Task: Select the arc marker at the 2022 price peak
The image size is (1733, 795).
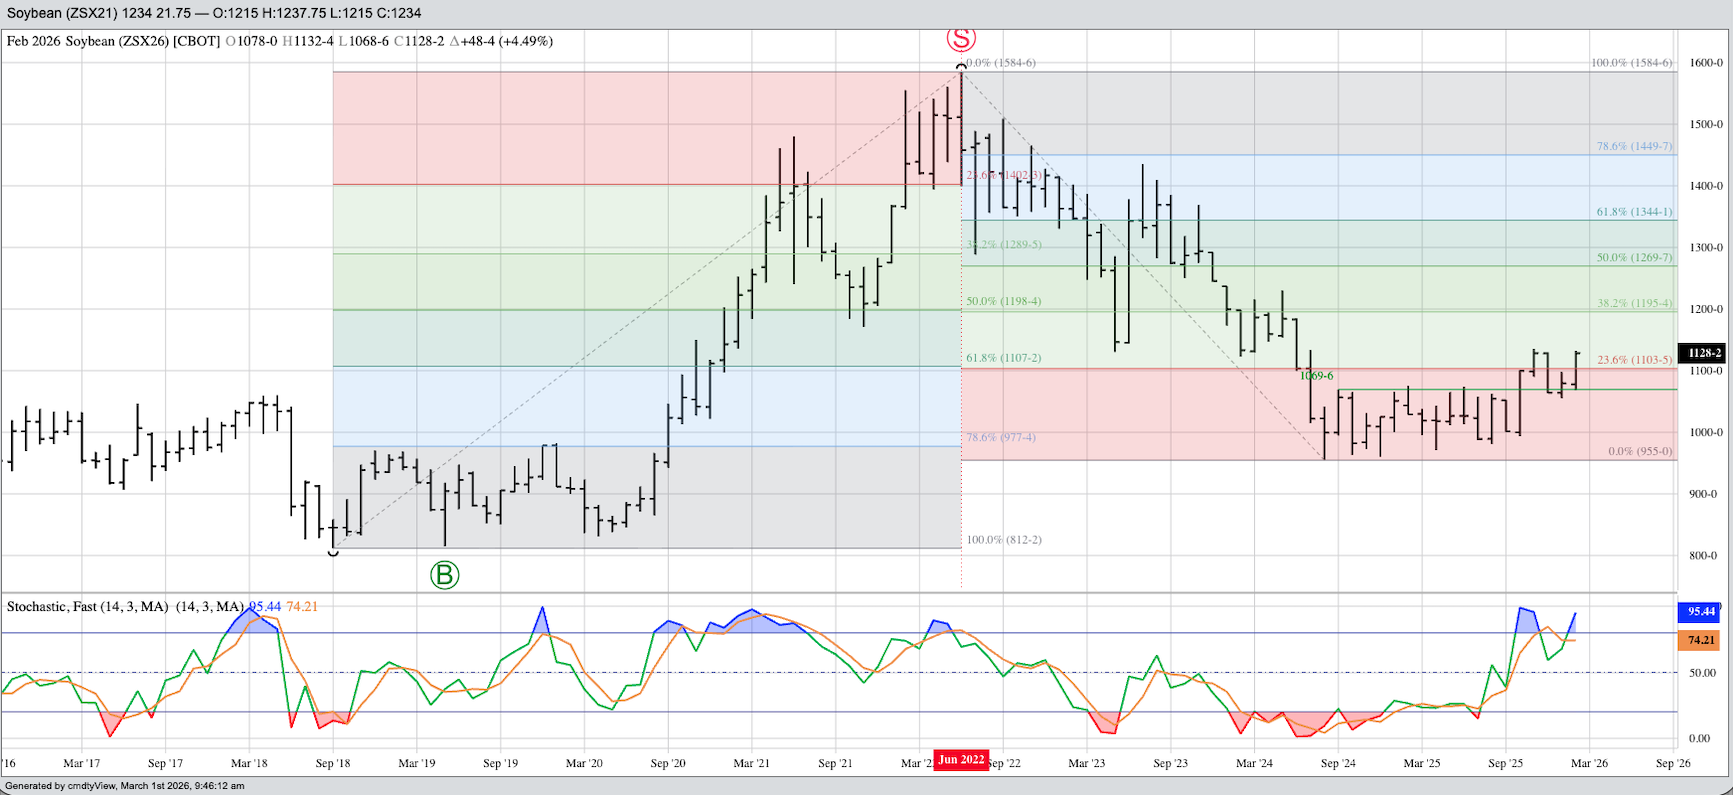Action: (x=961, y=67)
